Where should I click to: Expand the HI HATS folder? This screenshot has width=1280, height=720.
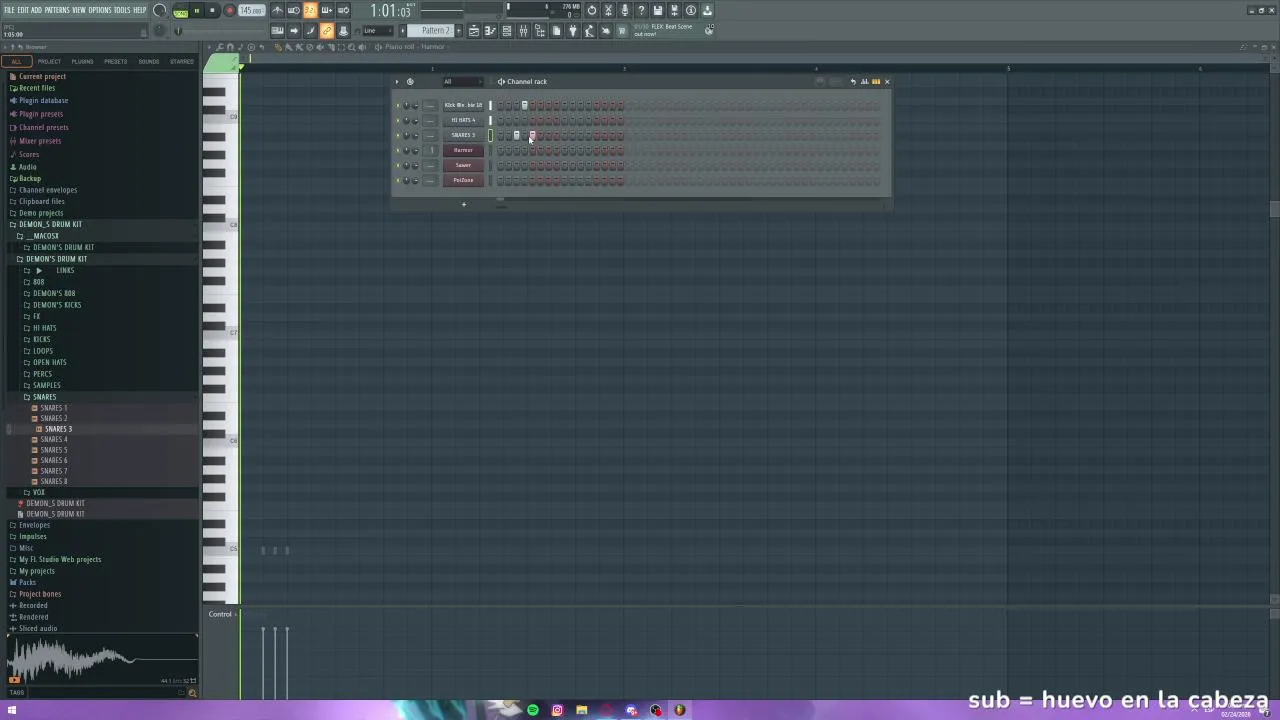coord(44,328)
